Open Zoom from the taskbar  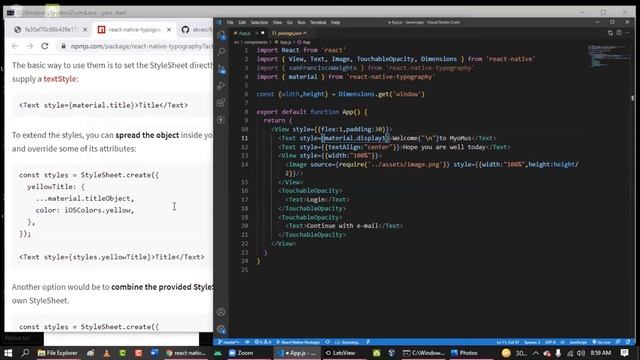point(241,353)
